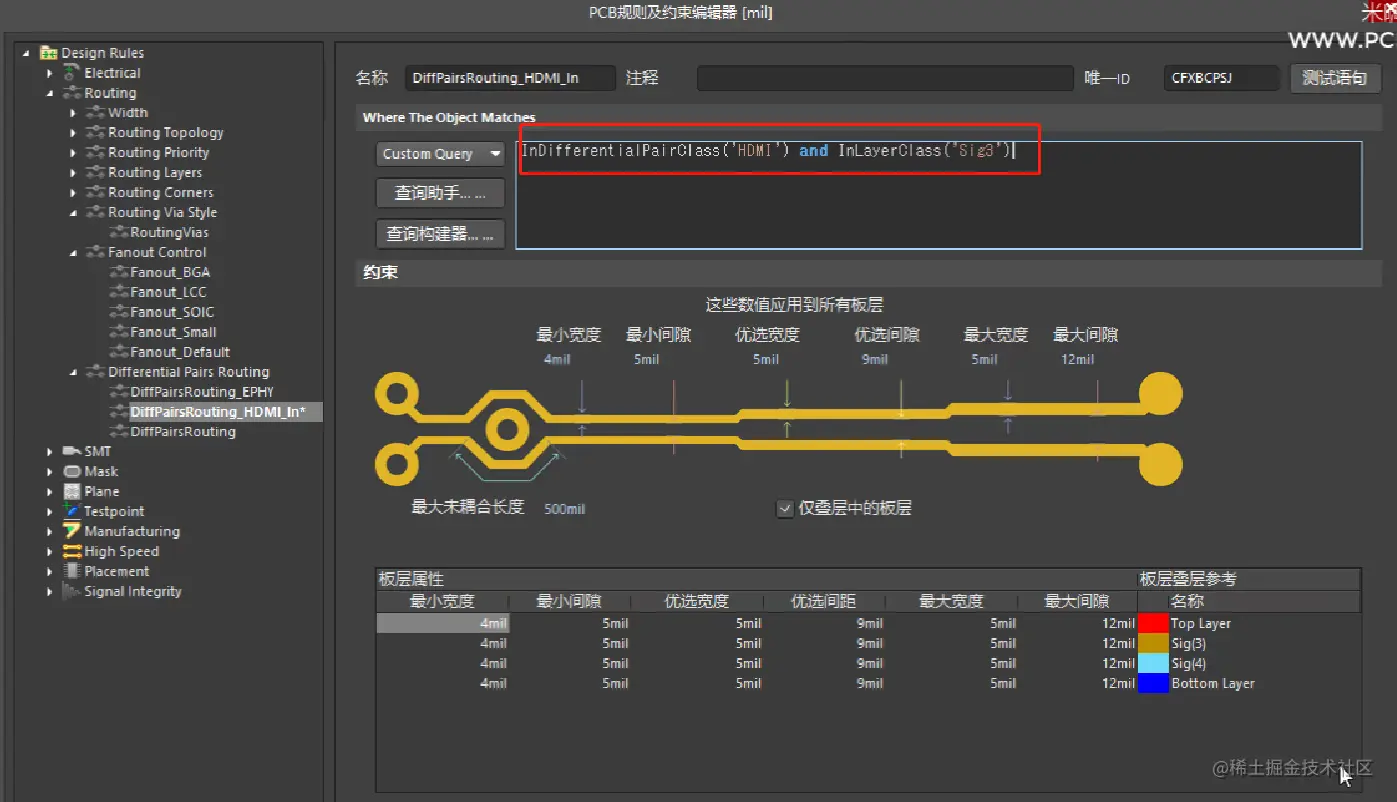Toggle the 仅叠层中的板层 checkbox
1397x802 pixels.
click(x=785, y=509)
